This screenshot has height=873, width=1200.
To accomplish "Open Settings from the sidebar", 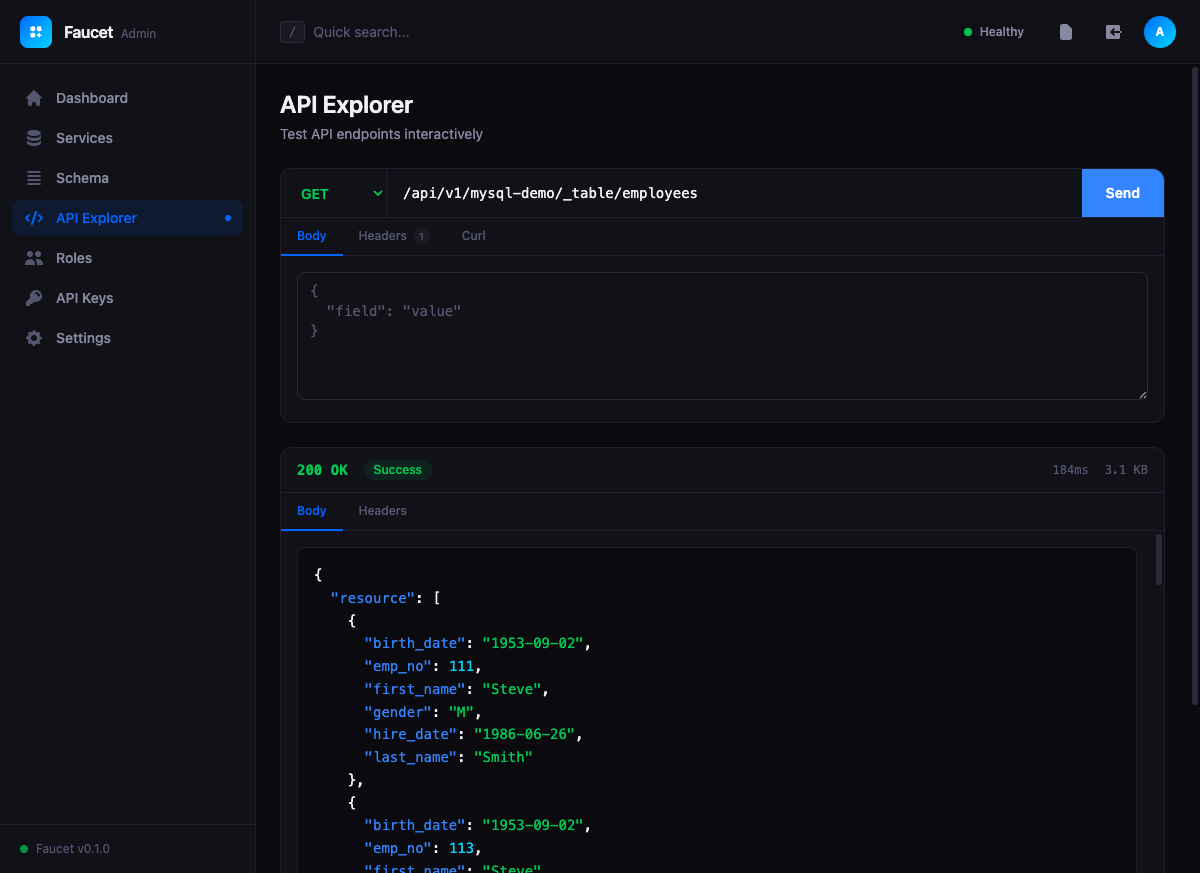I will [127, 338].
